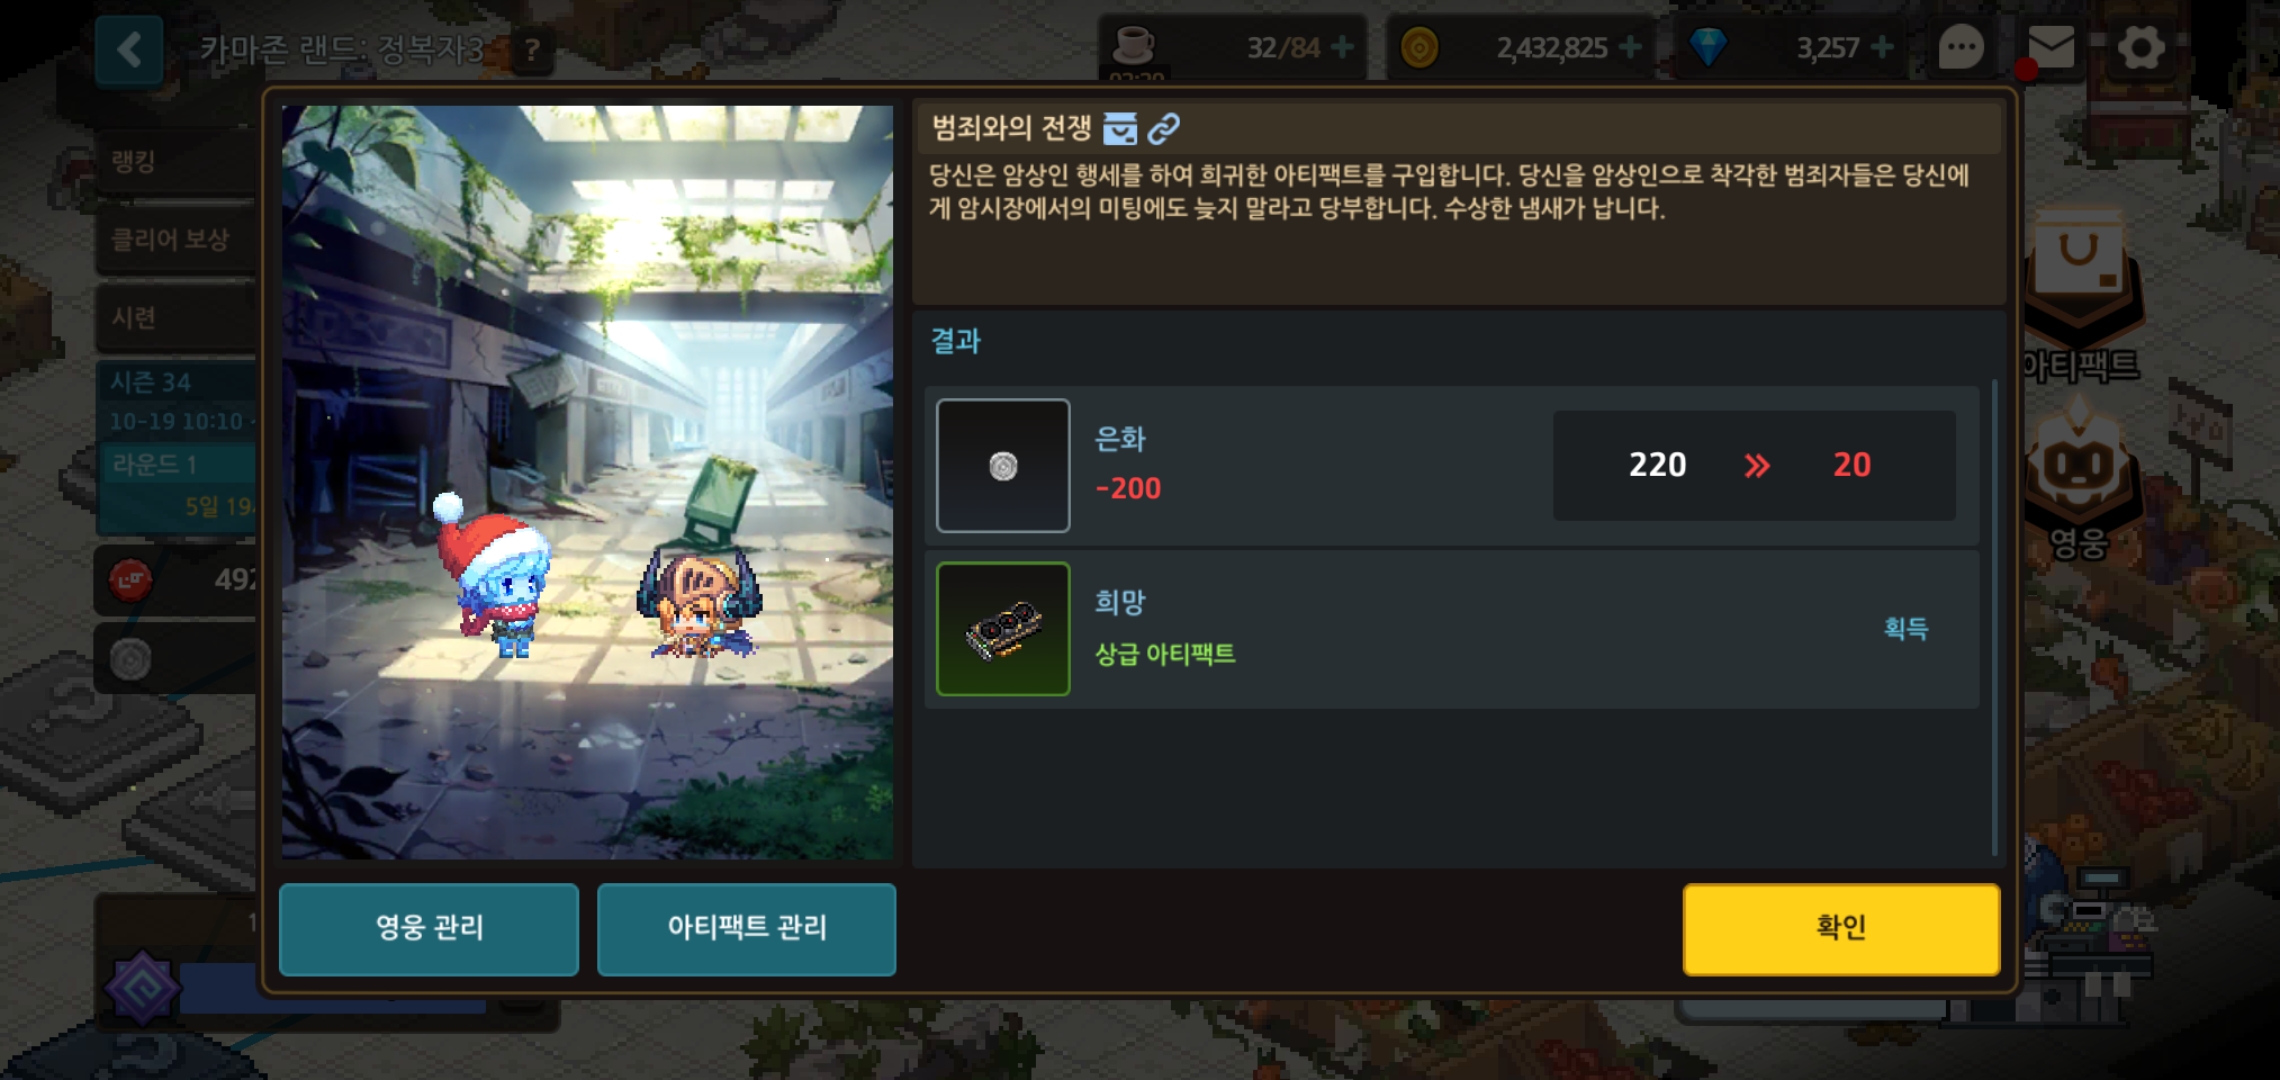
Task: Tap the back arrow icon
Action: (129, 50)
